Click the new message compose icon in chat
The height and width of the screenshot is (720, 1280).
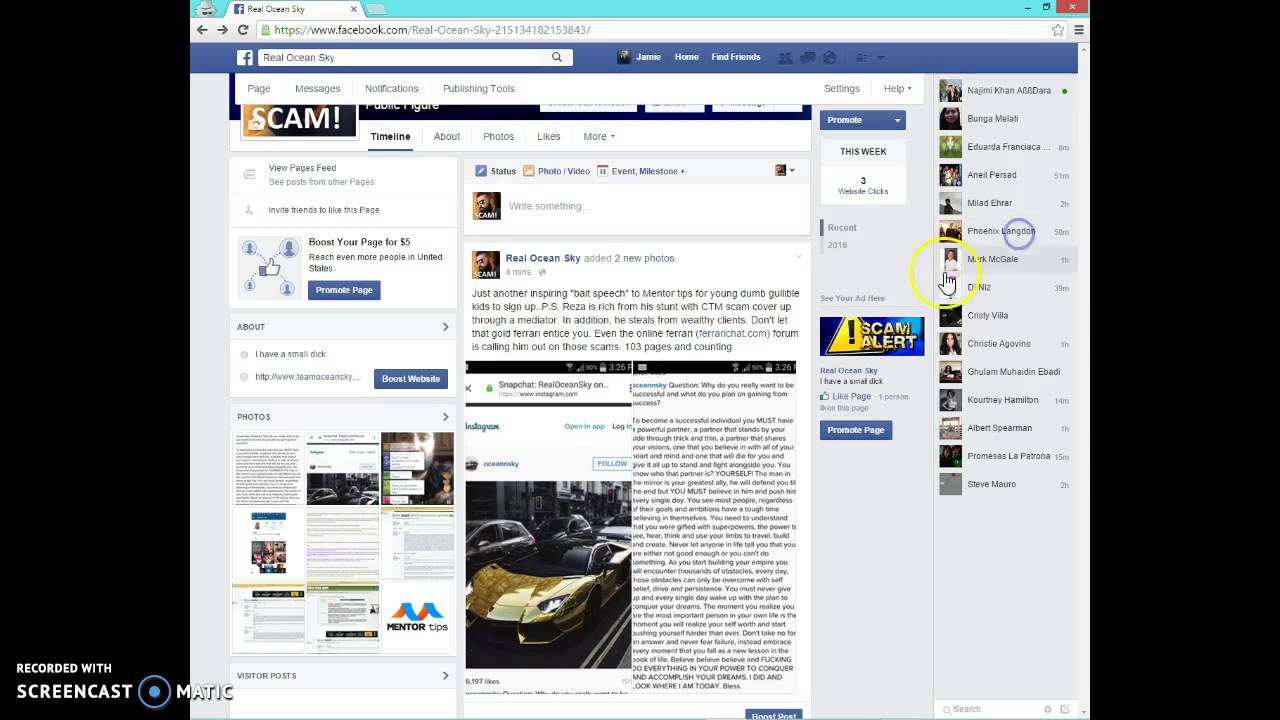coord(1065,709)
